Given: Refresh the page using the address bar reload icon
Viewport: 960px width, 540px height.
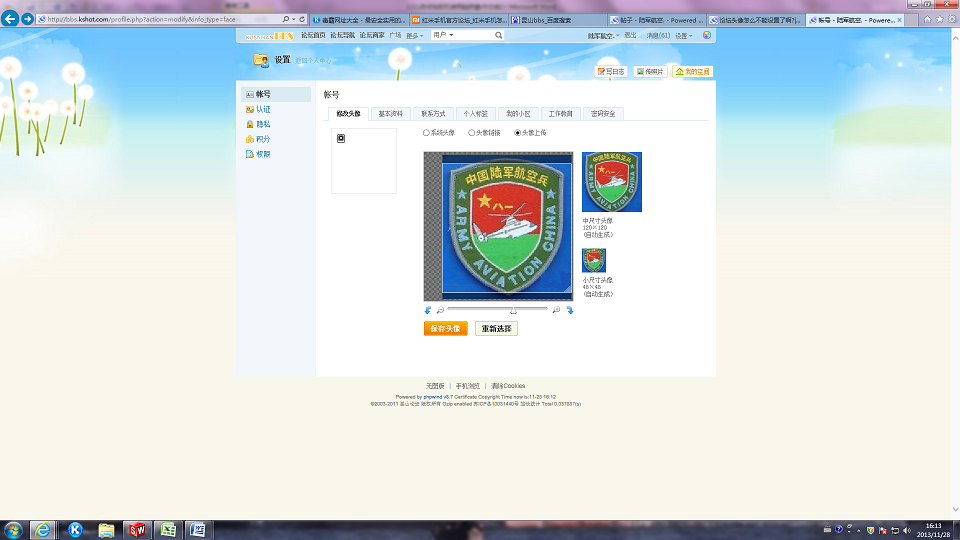Looking at the screenshot, I should tap(302, 20).
